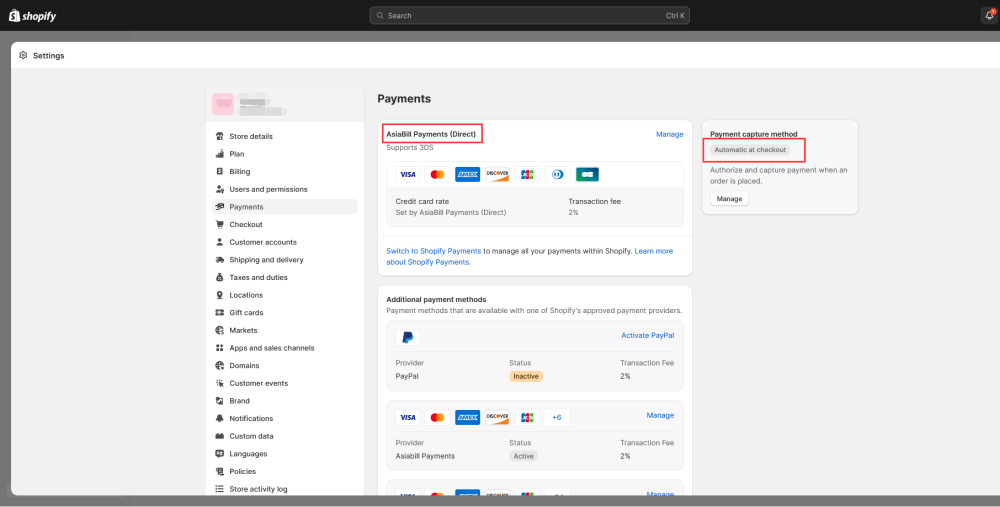Click the Additional payment methods heading
1000x507 pixels.
436,299
